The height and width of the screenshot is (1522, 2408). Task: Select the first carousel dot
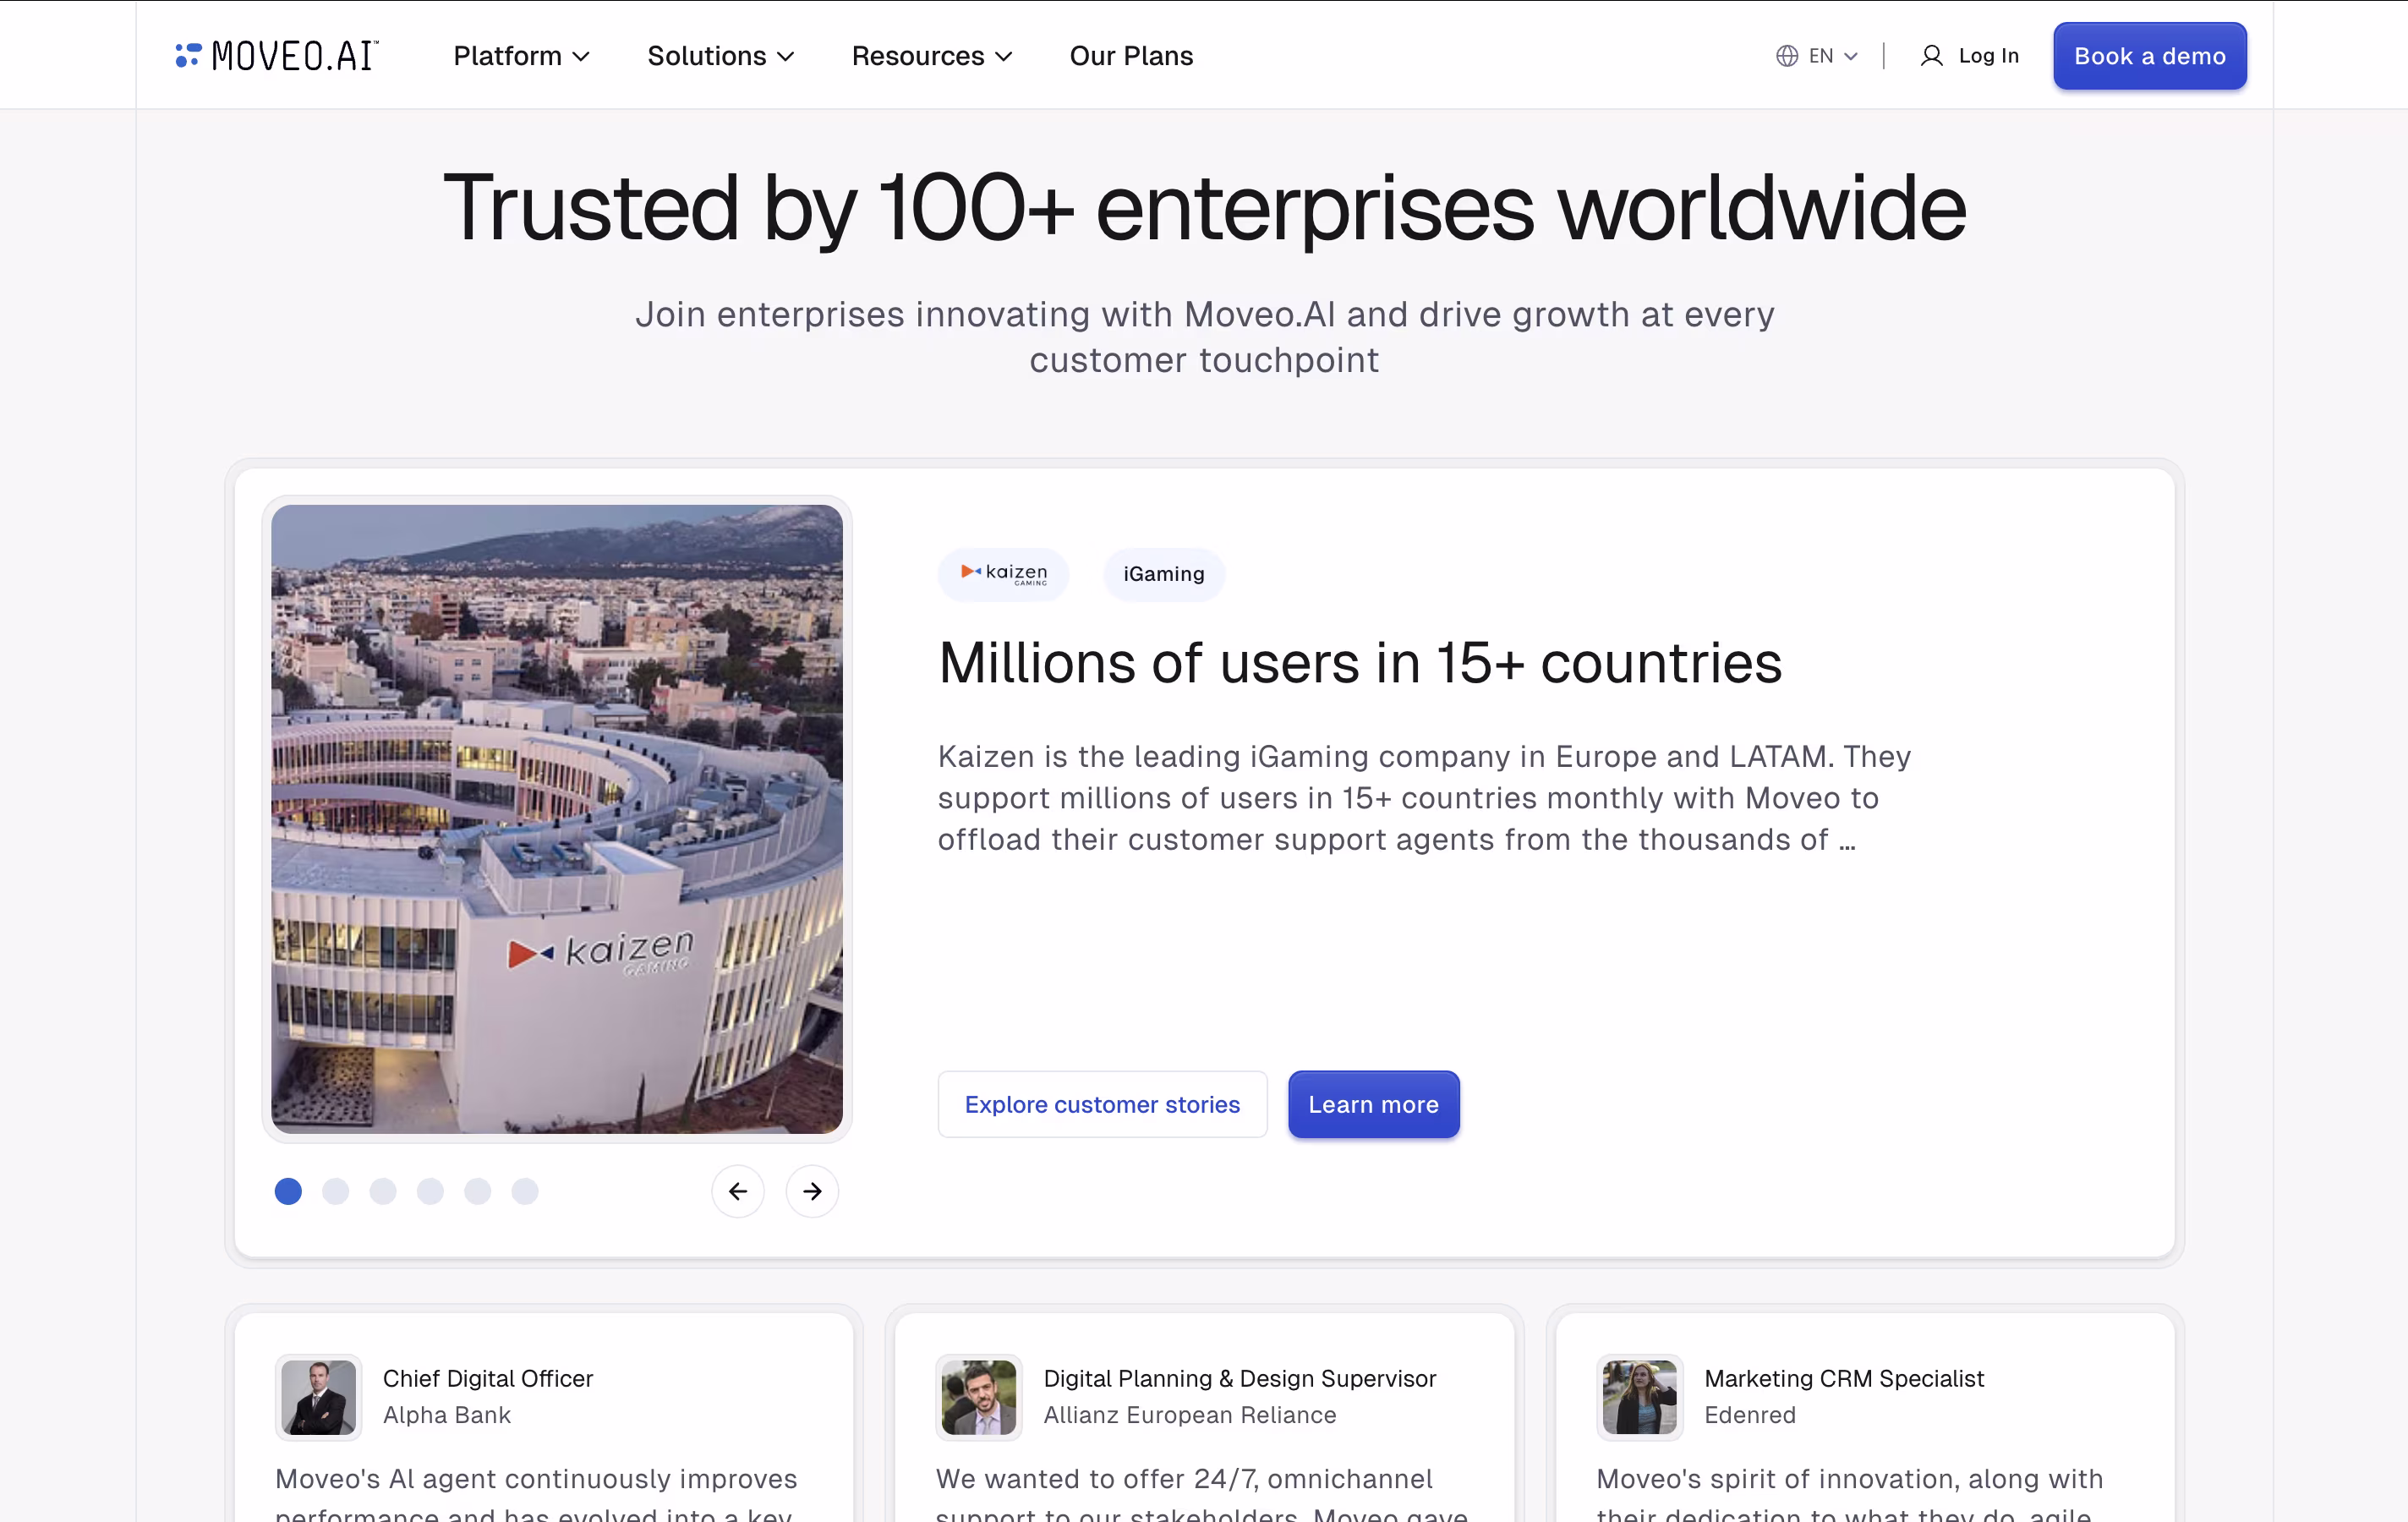point(288,1191)
